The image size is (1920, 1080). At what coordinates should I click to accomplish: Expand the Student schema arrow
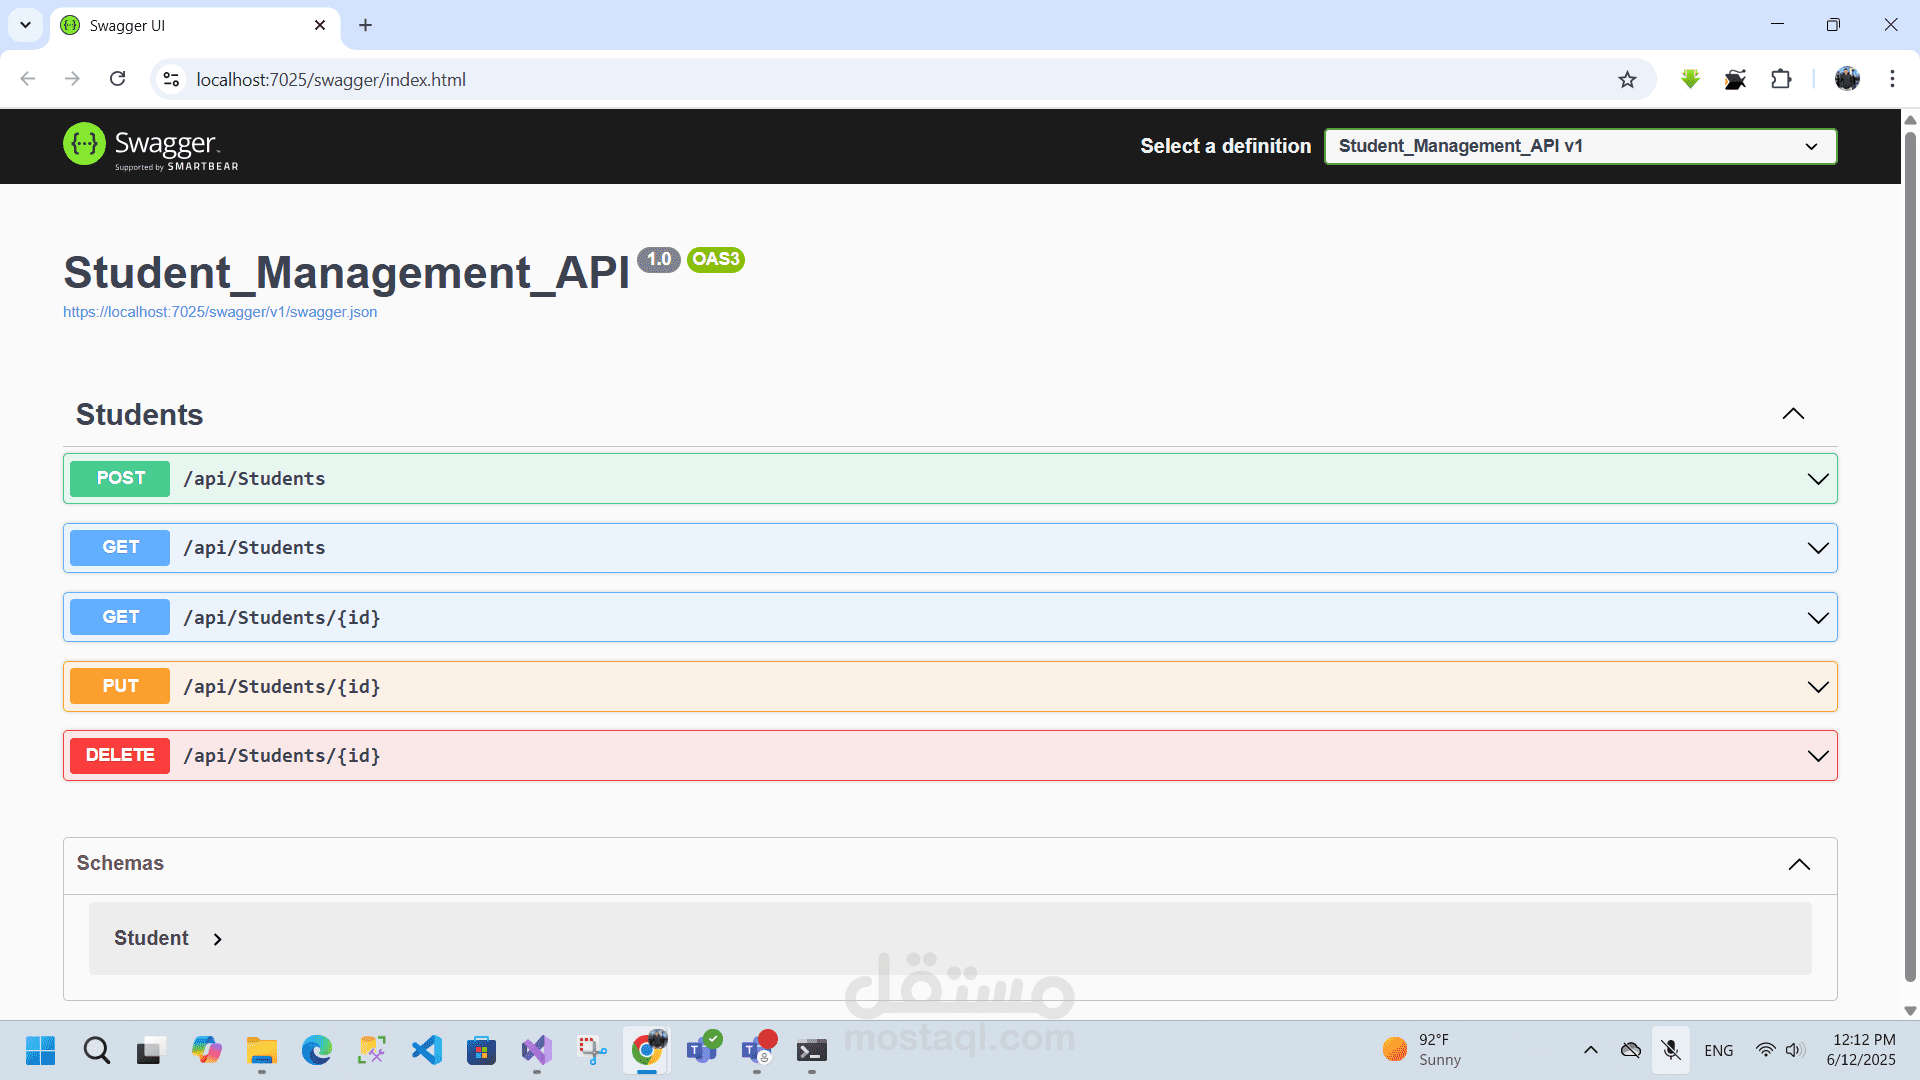(x=217, y=939)
